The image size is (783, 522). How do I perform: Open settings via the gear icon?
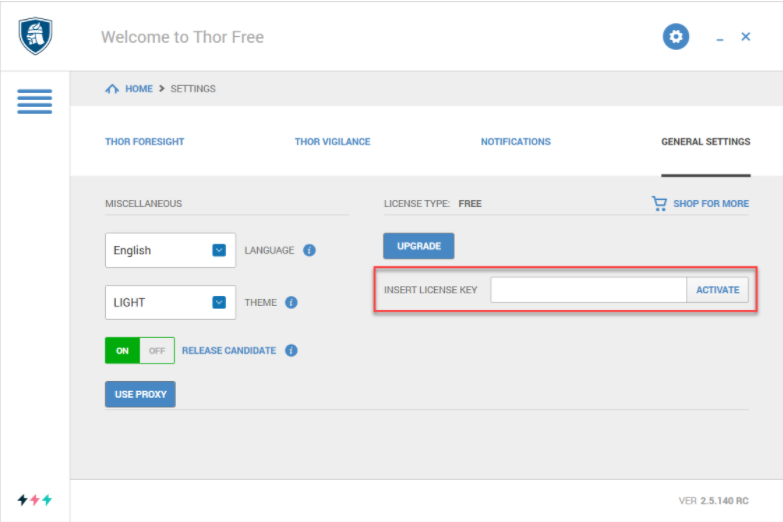point(676,36)
